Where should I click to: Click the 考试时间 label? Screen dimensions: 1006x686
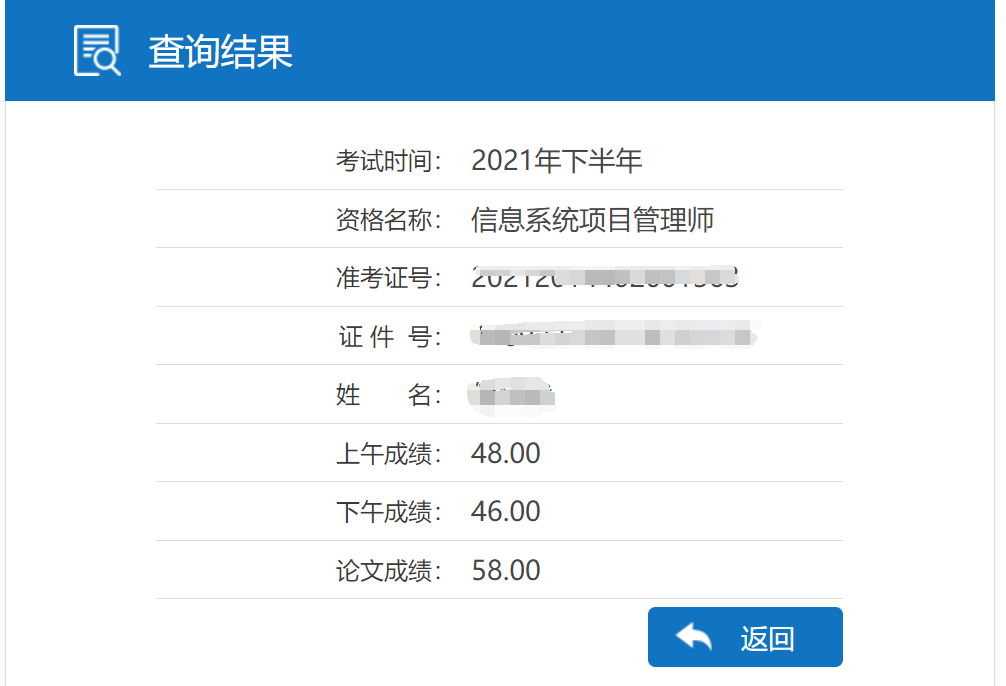389,161
